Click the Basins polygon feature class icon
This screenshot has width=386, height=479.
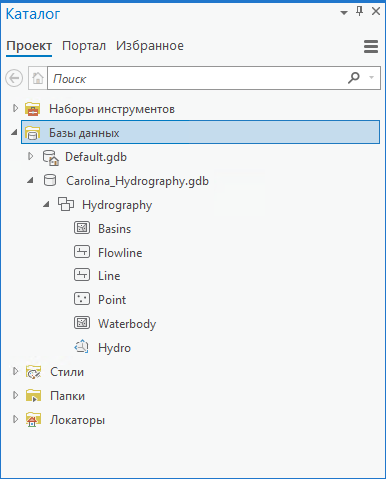(x=82, y=228)
